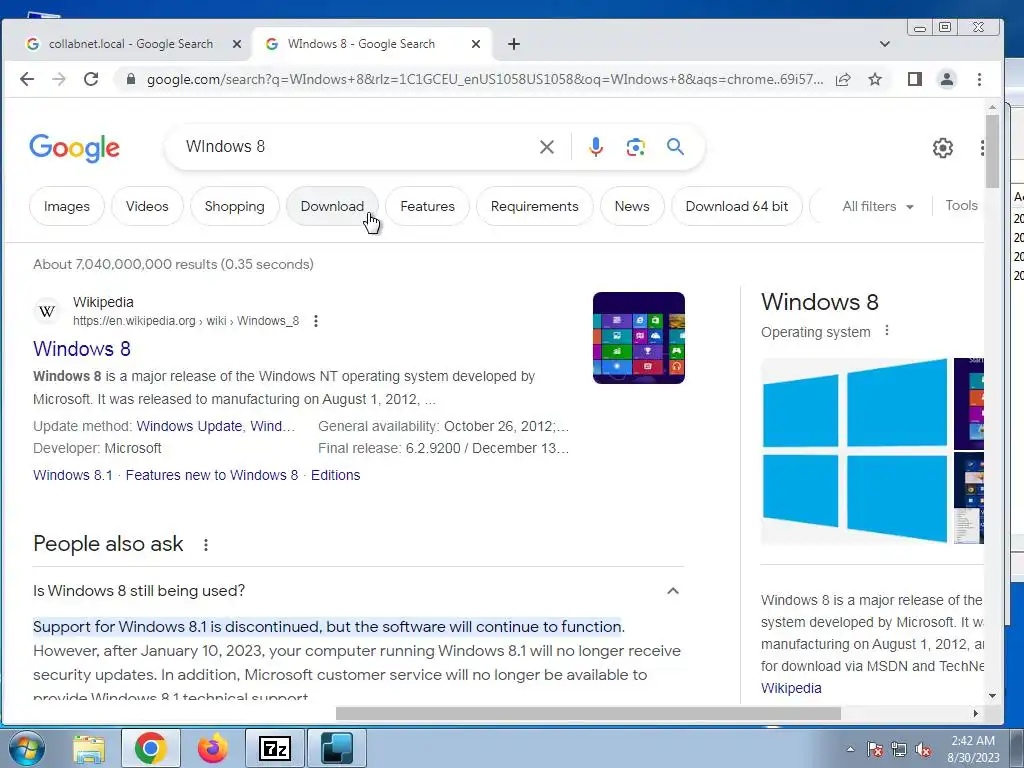Image resolution: width=1024 pixels, height=768 pixels.
Task: Go back with the browser back arrow
Action: (27, 79)
